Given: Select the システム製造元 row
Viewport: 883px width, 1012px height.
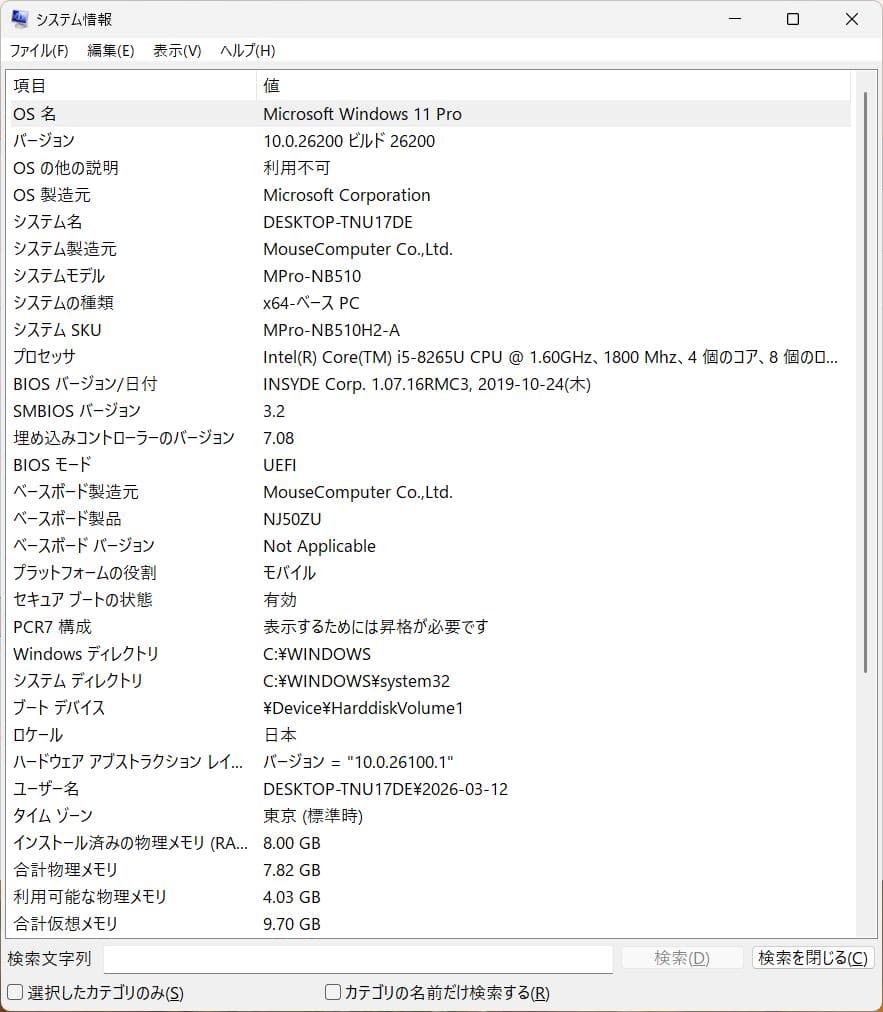Looking at the screenshot, I should click(430, 249).
